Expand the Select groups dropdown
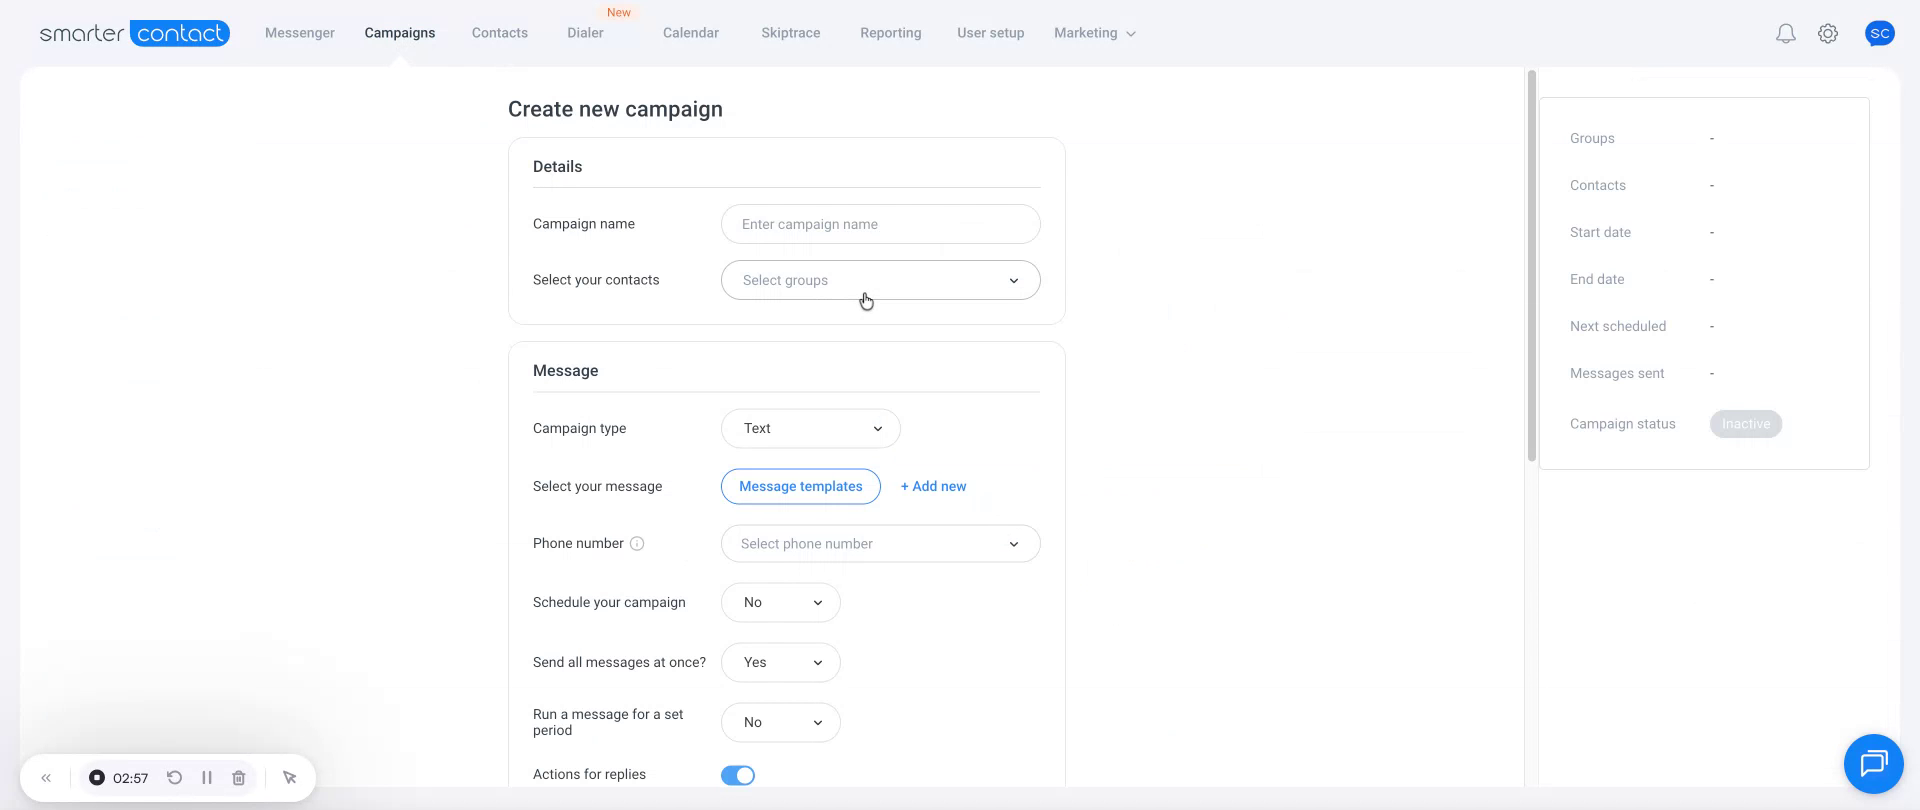Screen dimensions: 1920x810 tap(880, 280)
